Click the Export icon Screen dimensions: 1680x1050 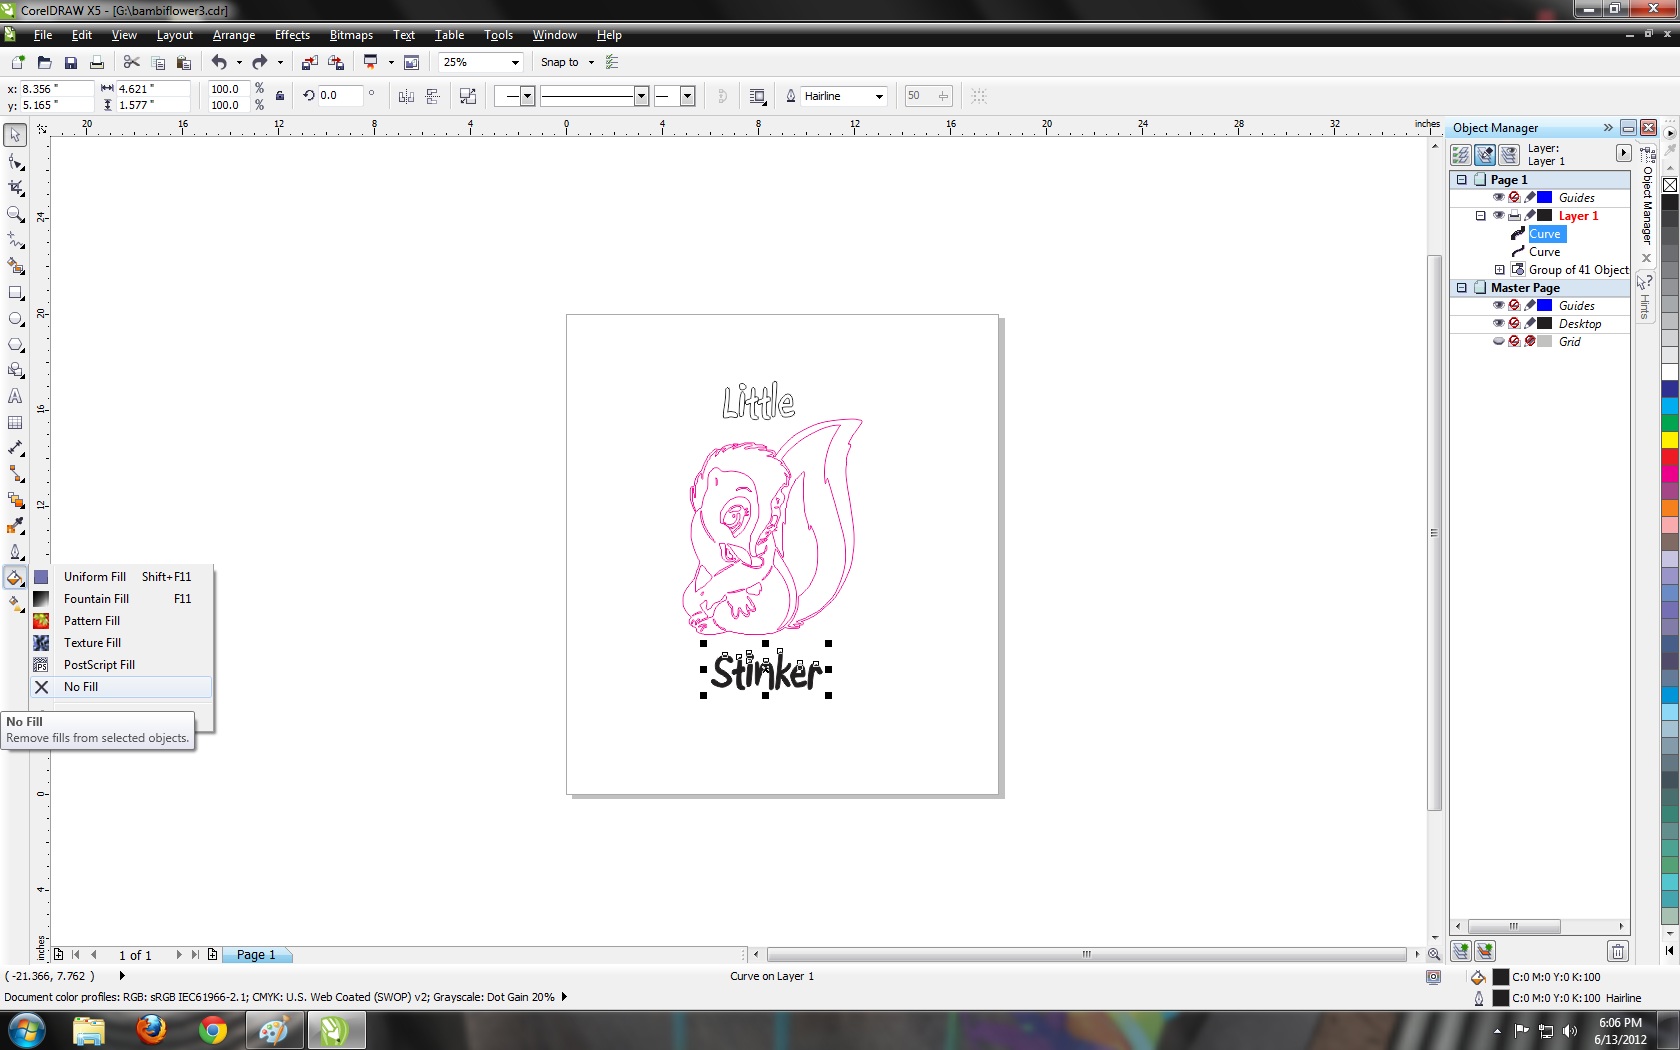coord(336,62)
